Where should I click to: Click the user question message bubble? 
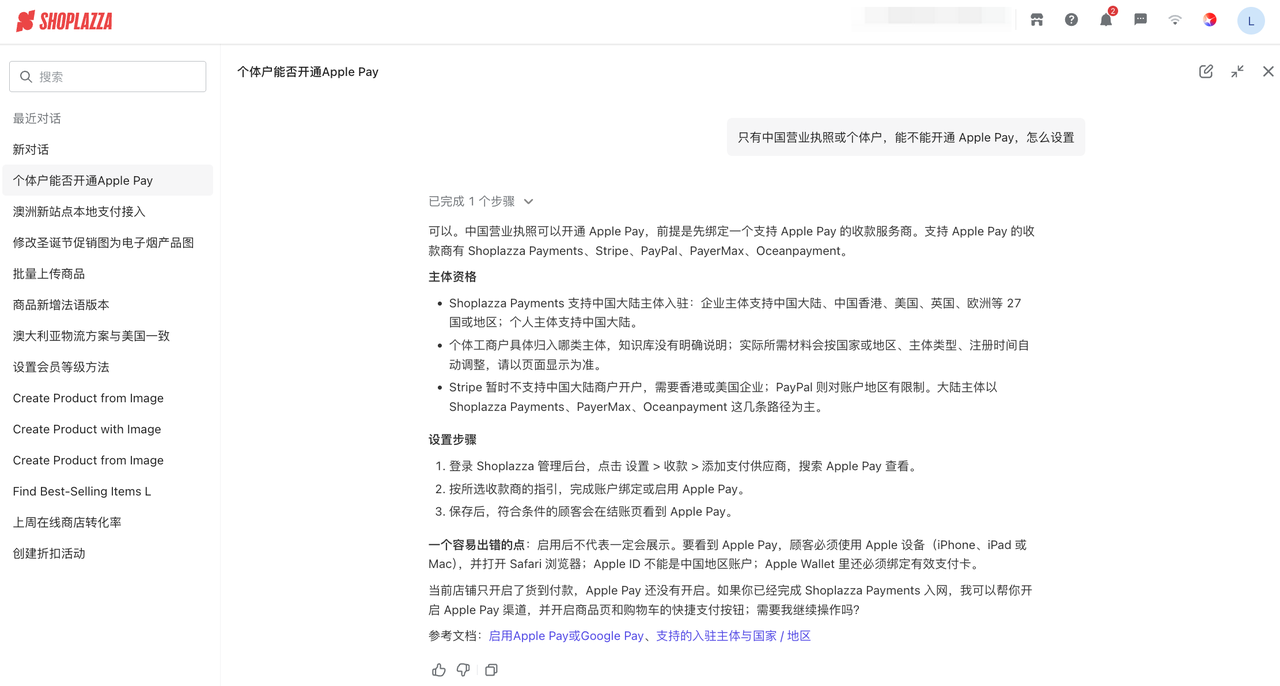click(906, 138)
